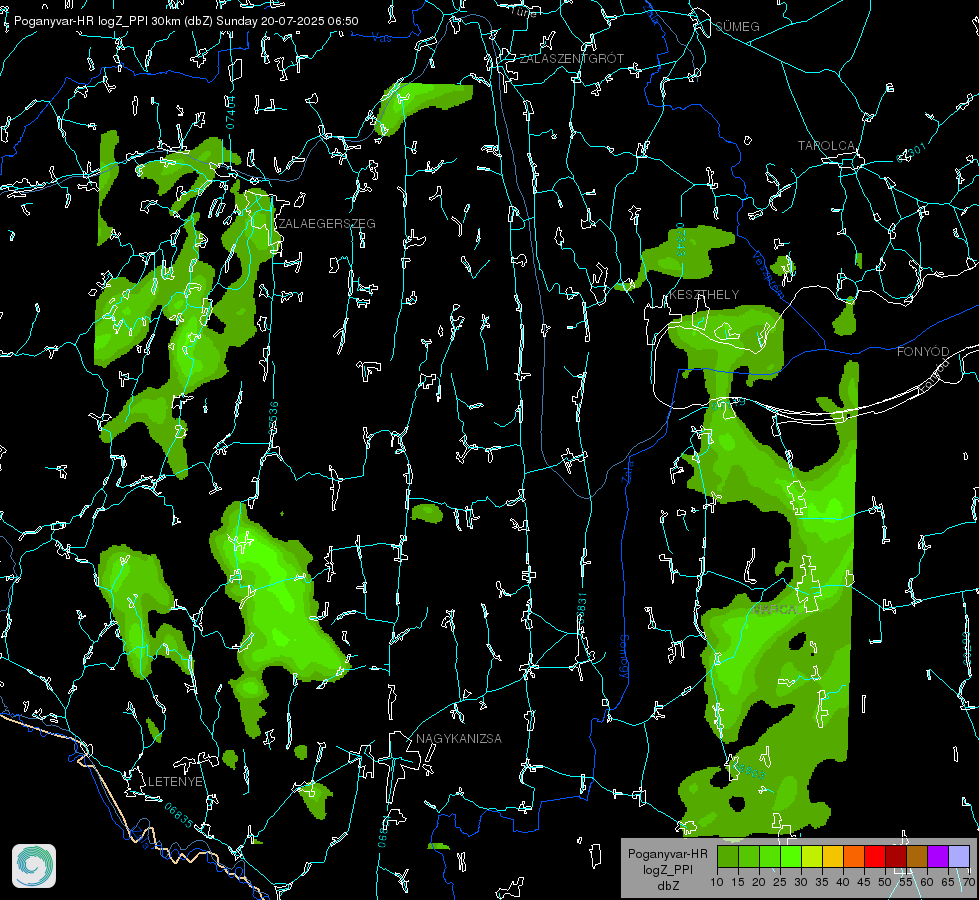Click the 40 value on legend scale

[843, 882]
